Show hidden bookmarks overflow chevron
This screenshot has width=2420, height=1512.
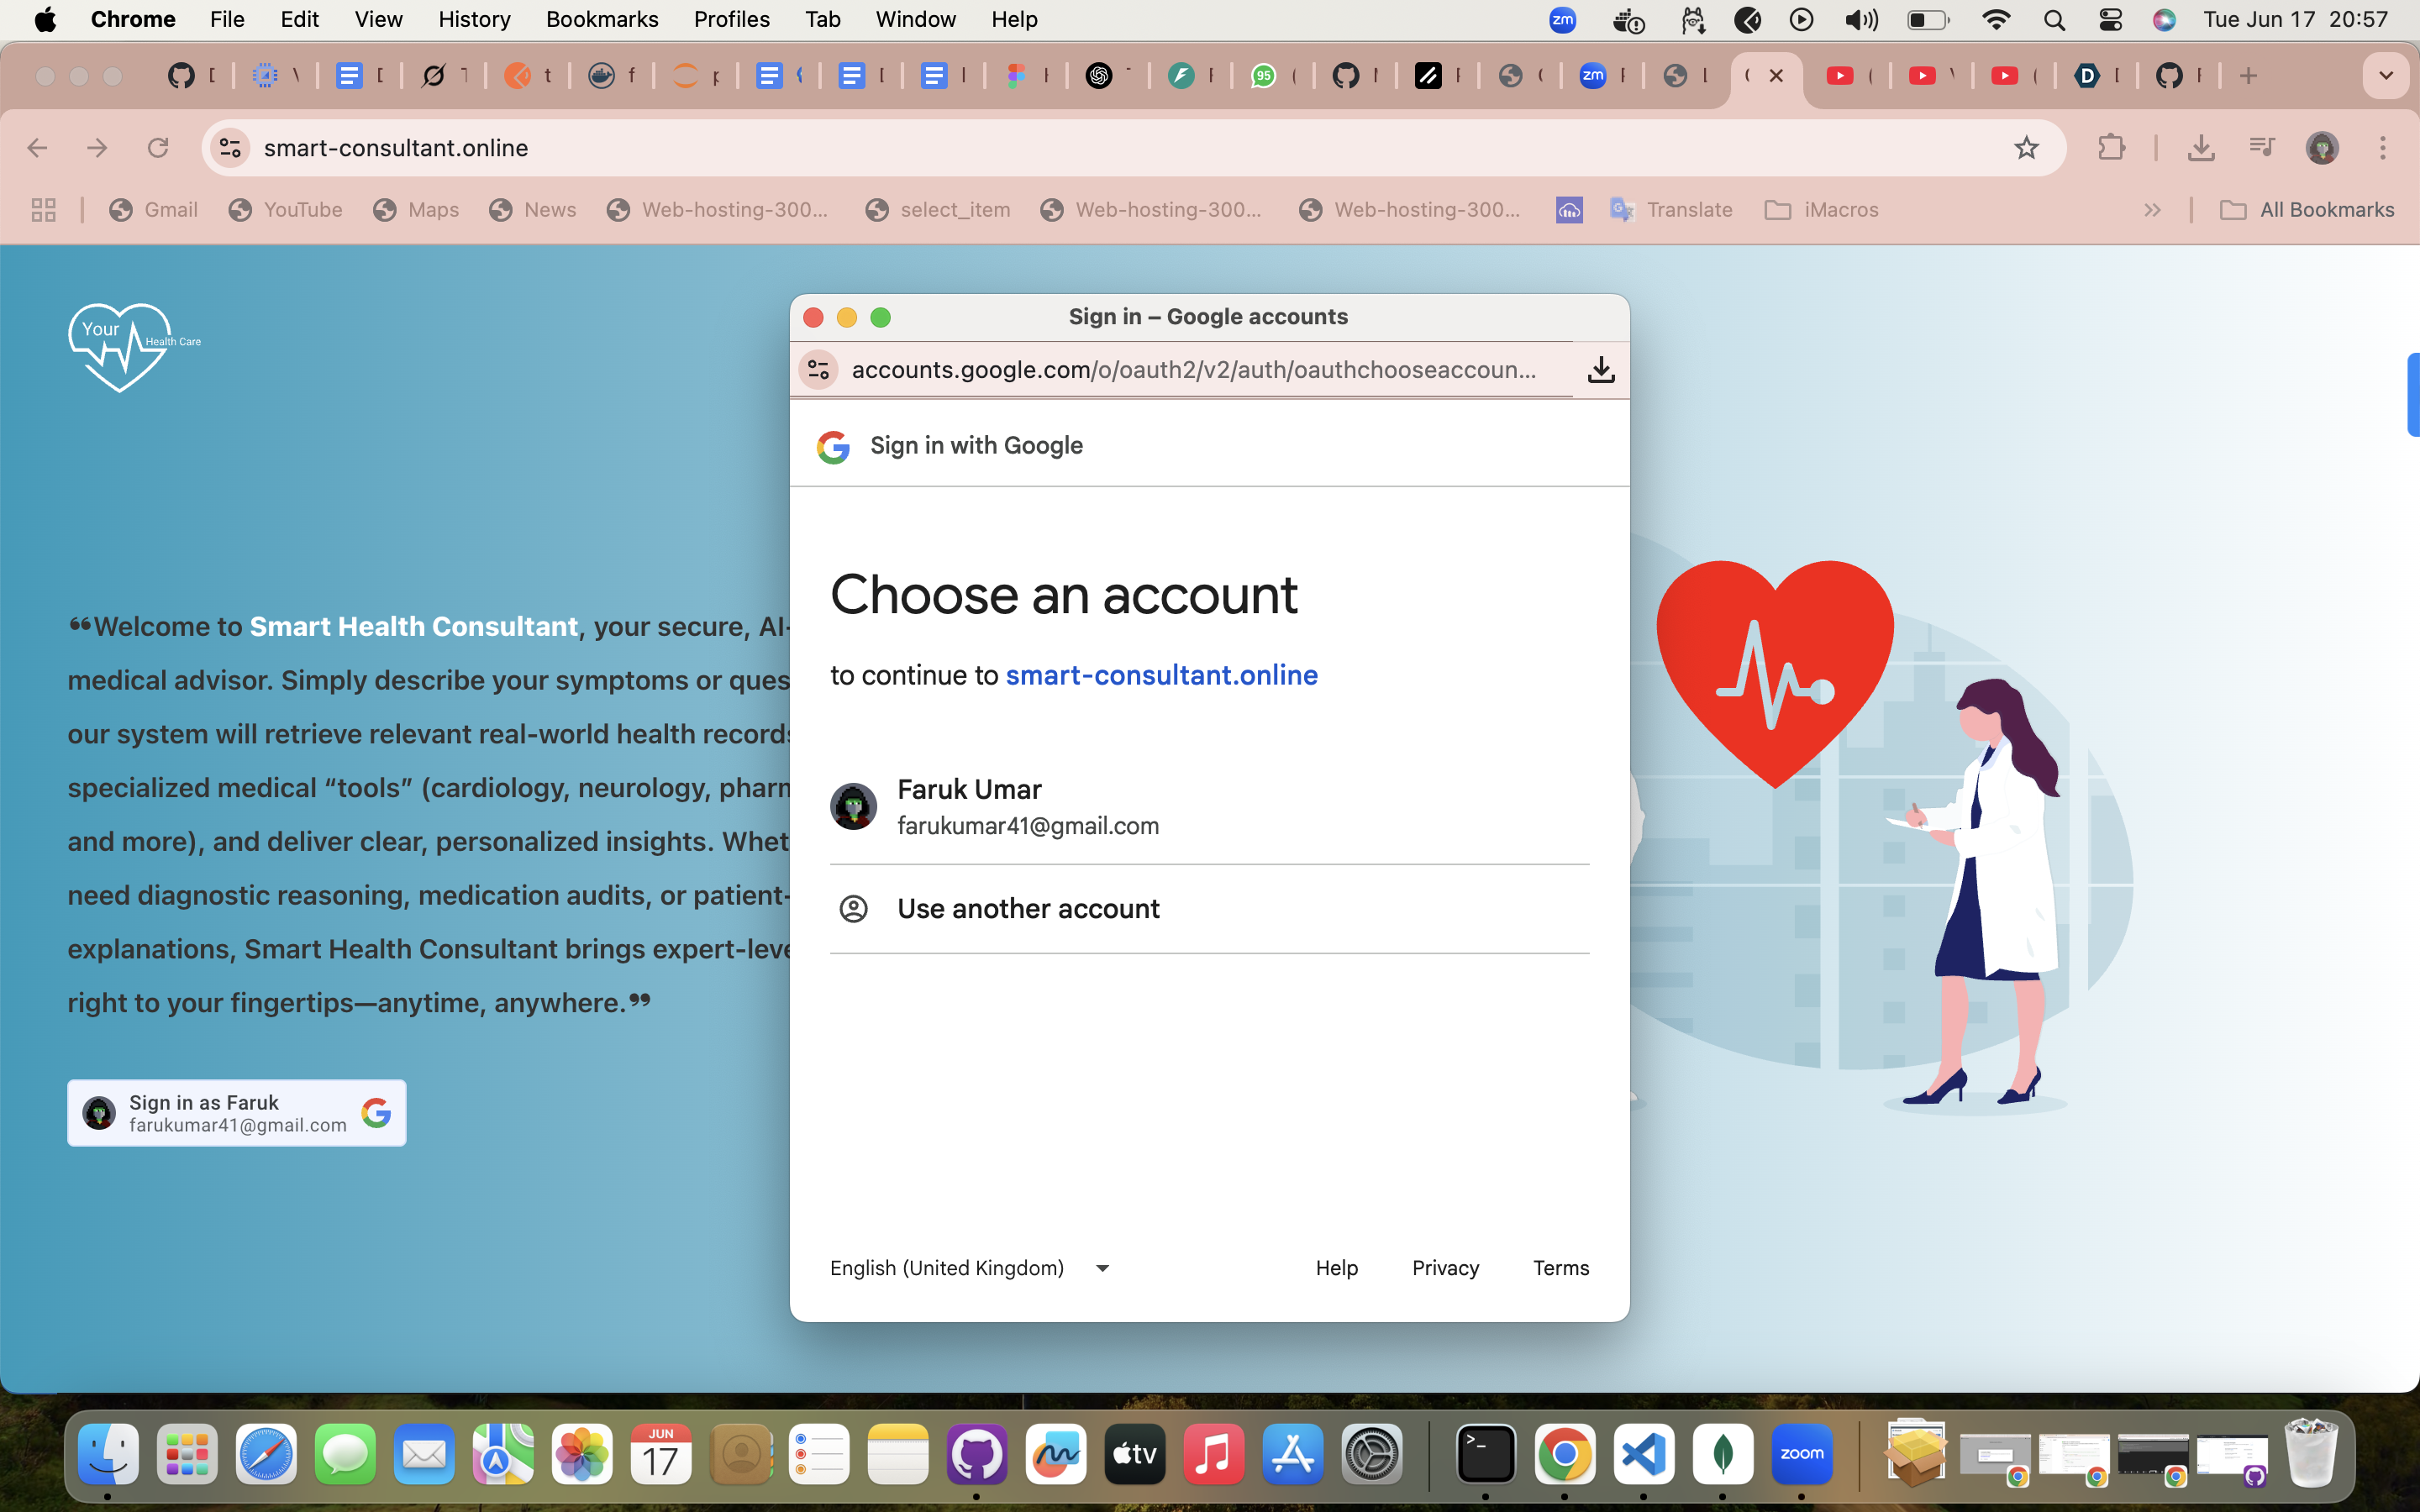(x=2153, y=210)
